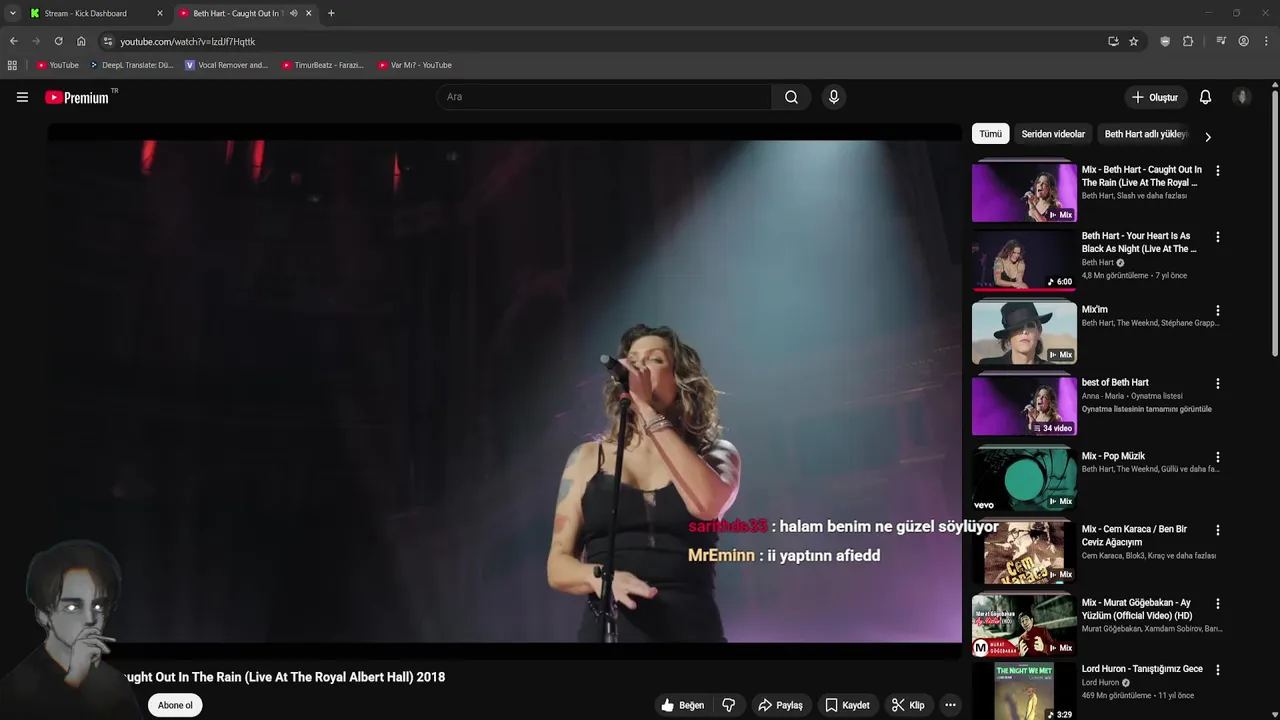Mute the Beth Hart tab audio icon
The width and height of the screenshot is (1280, 720).
point(293,13)
